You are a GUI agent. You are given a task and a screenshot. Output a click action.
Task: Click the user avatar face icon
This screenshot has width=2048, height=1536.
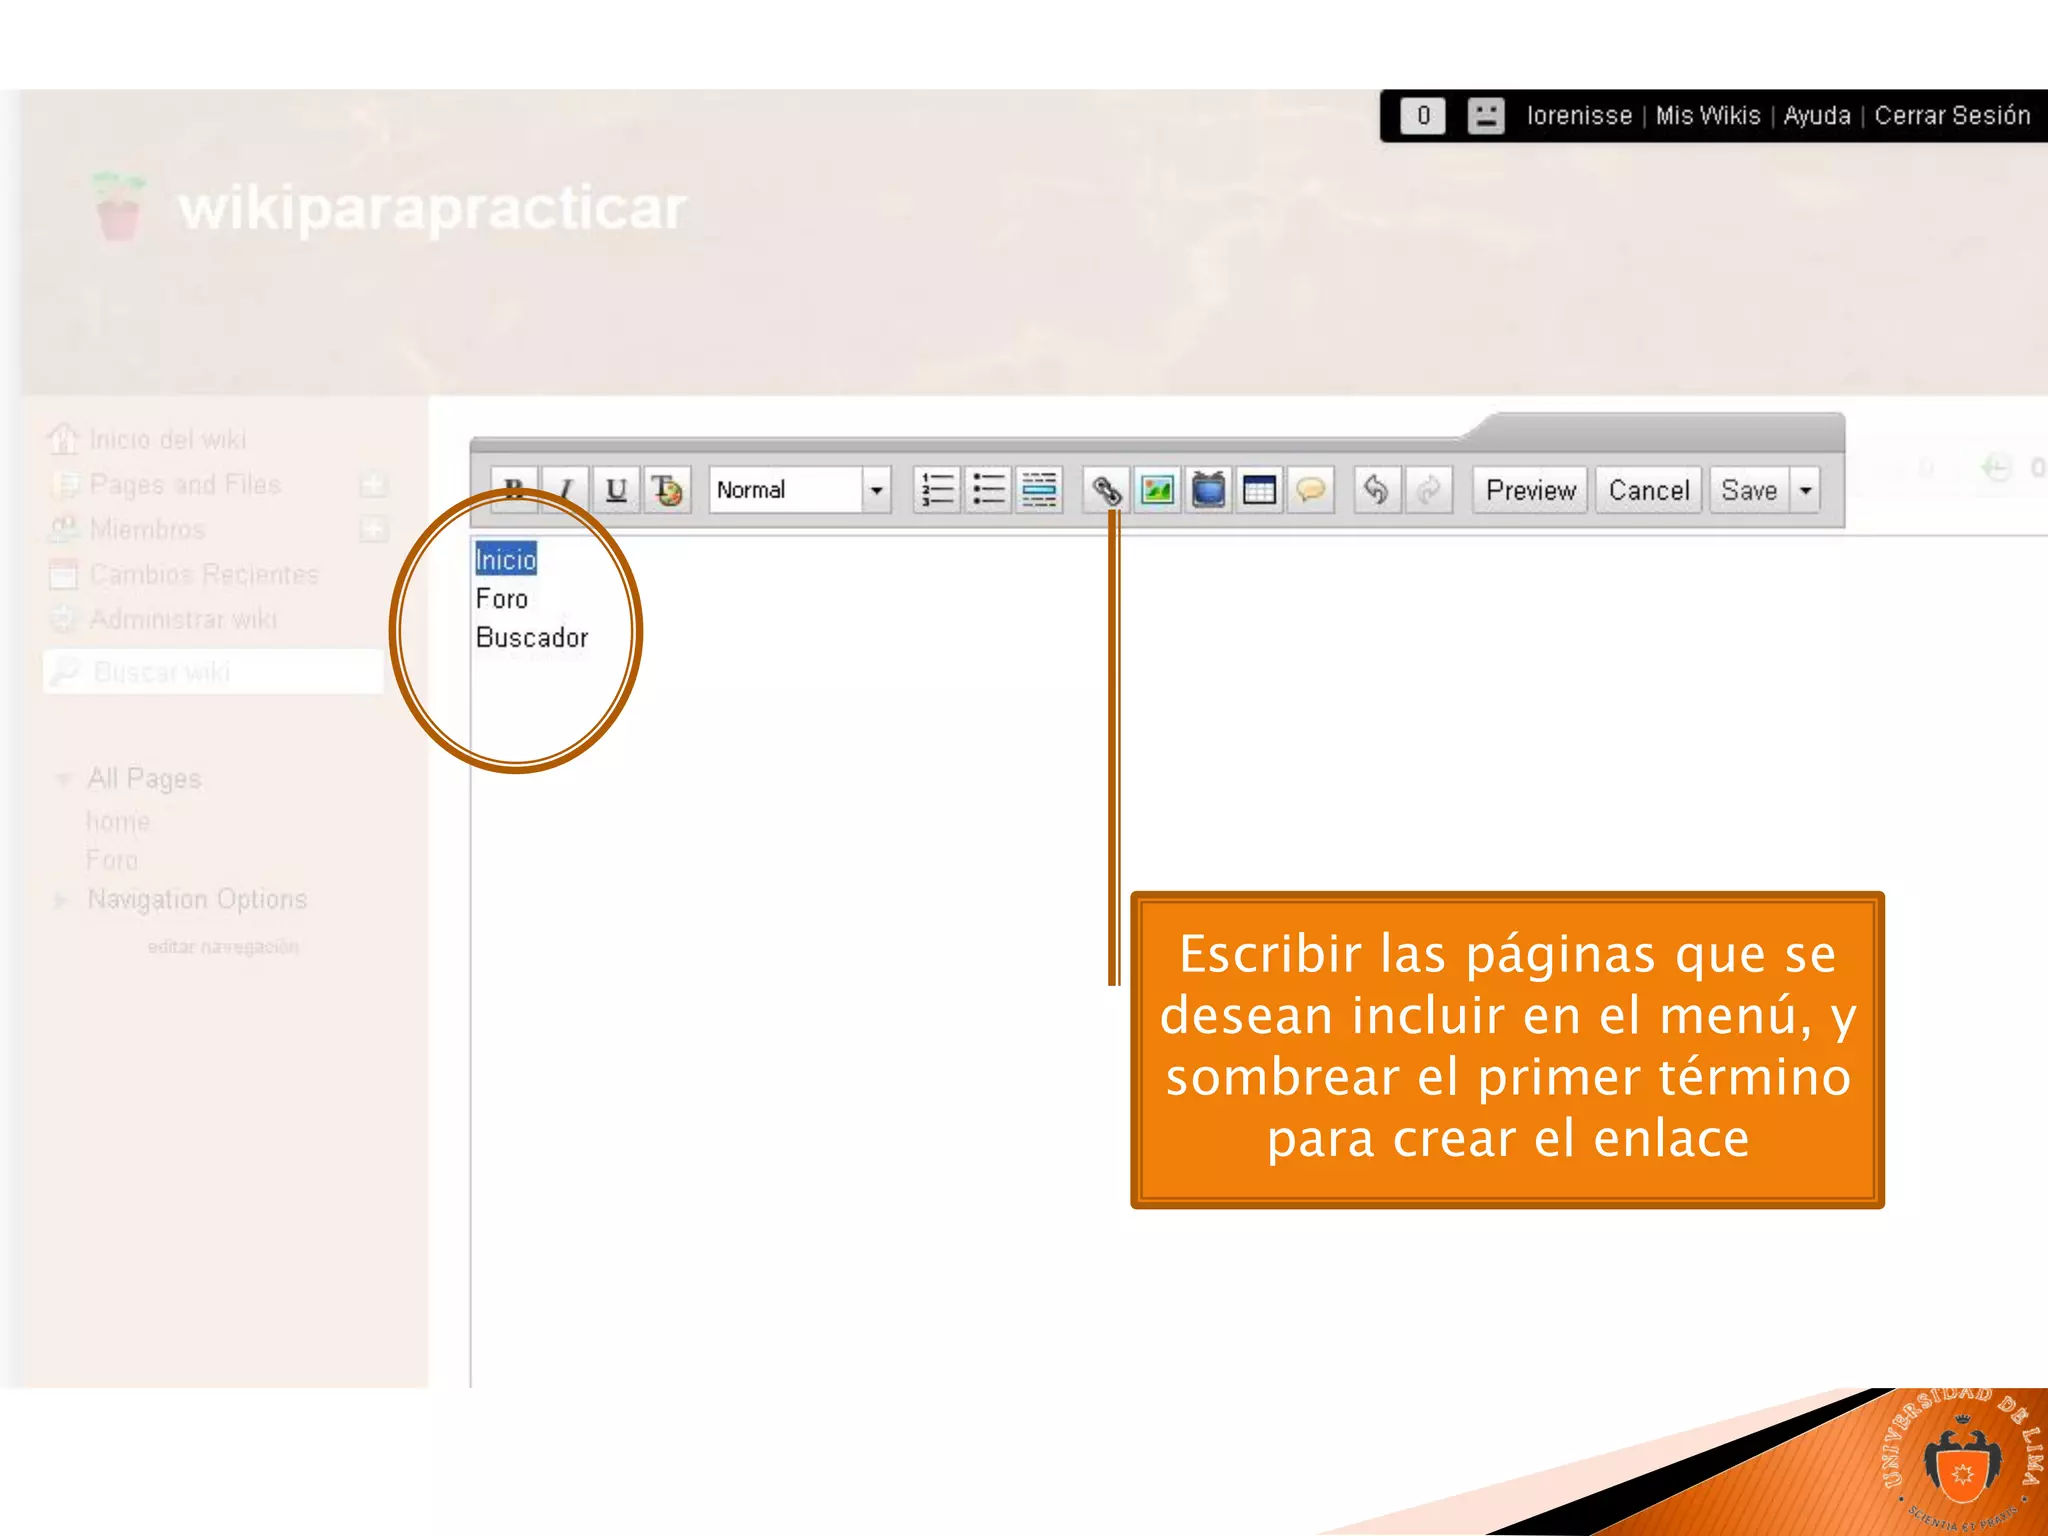point(1486,116)
